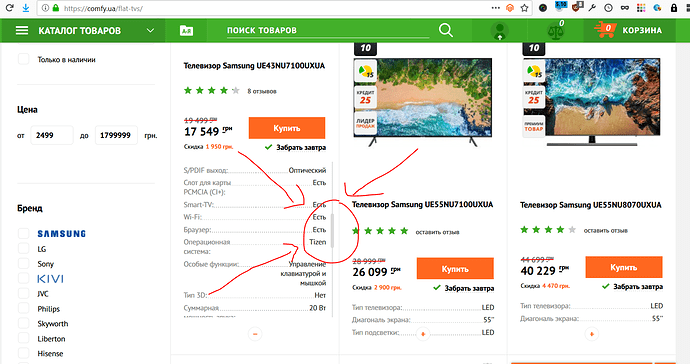Open the 'оставить отзыв' link for UE55NU7100UXUA
690x364 pixels.
(x=437, y=232)
